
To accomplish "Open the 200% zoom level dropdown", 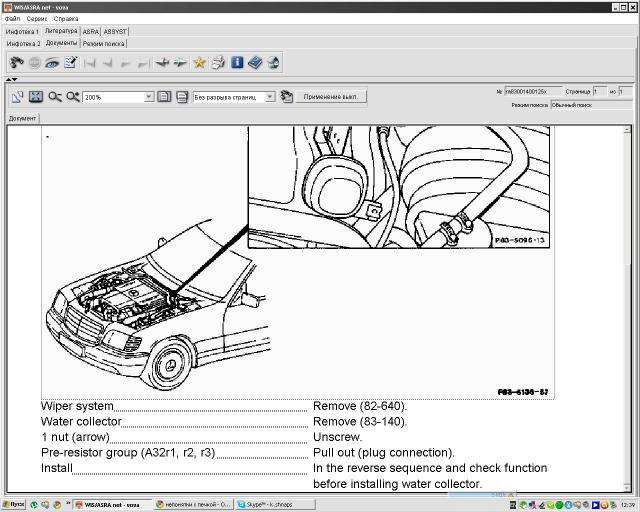I will pyautogui.click(x=149, y=97).
